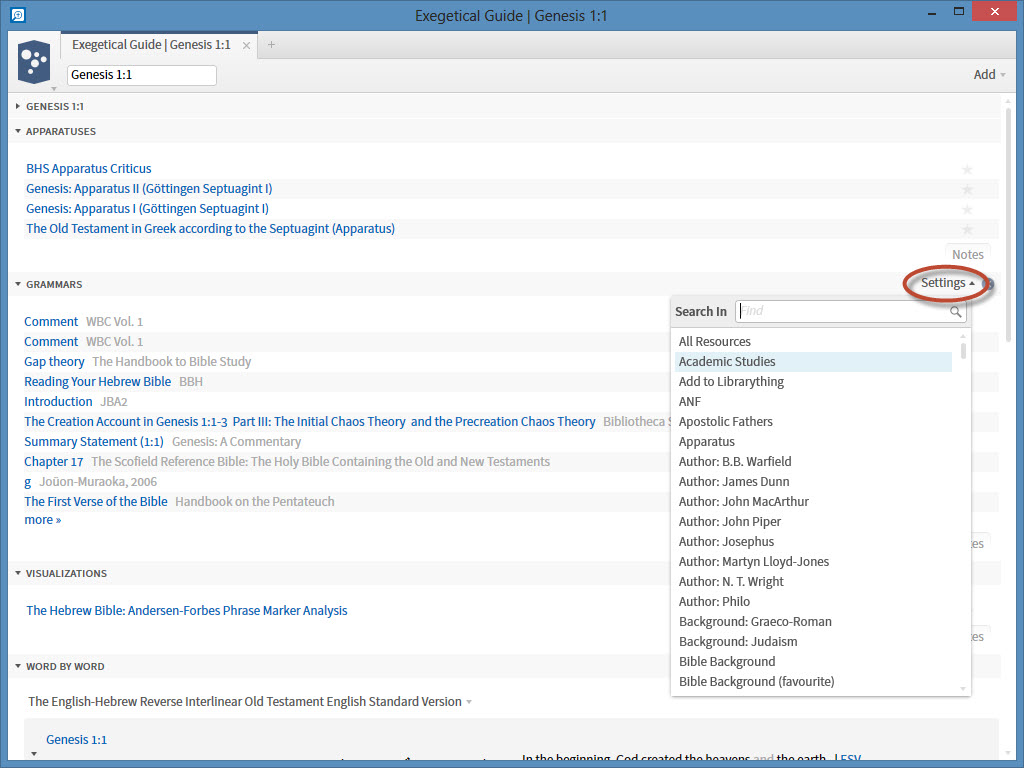
Task: Open Genesis 1:1 word by word link
Action: (76, 740)
